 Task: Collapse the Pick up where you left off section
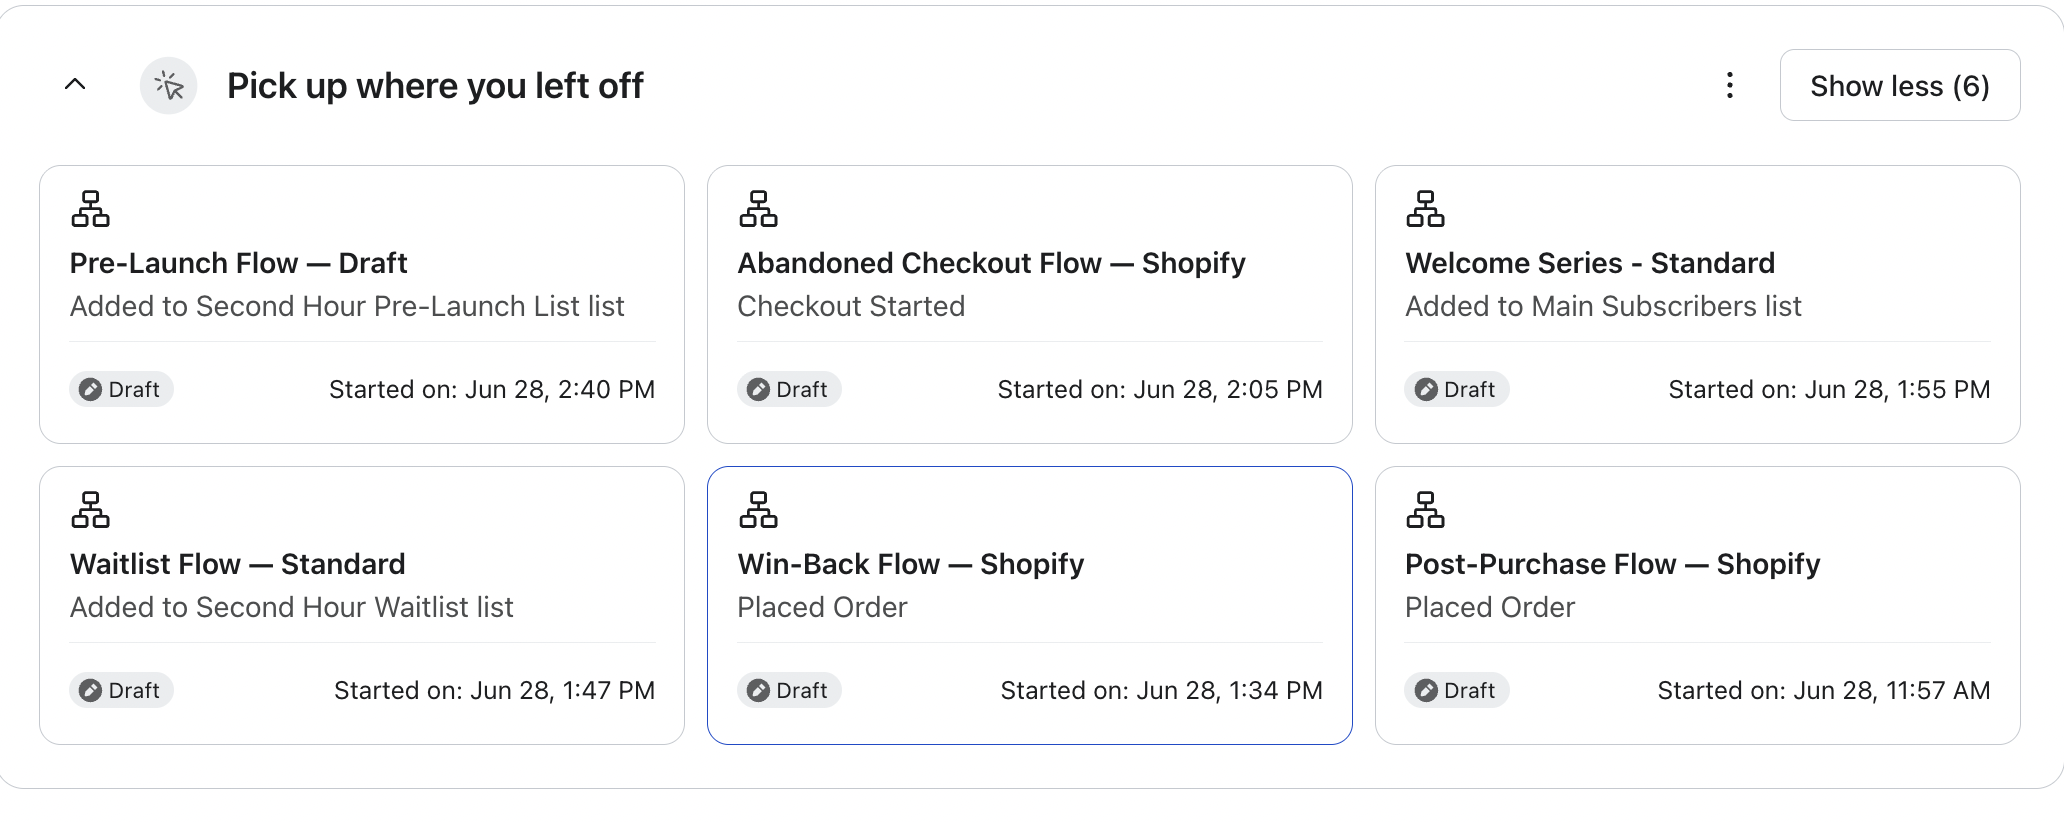click(75, 85)
